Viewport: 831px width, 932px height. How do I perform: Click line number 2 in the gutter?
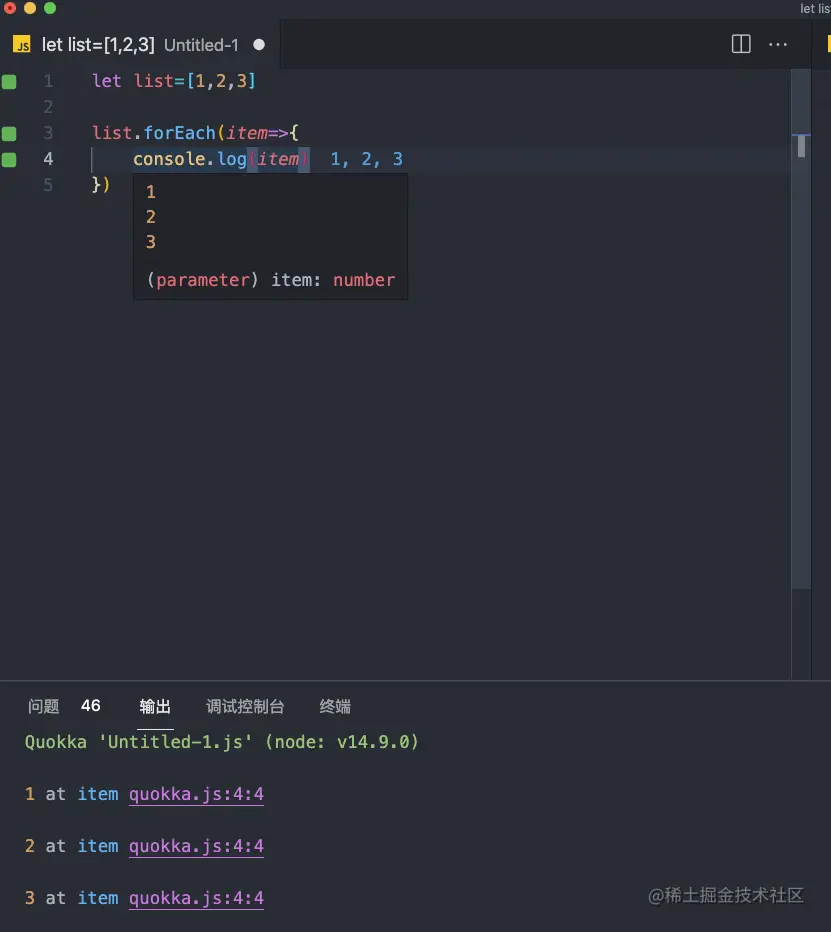coord(48,107)
